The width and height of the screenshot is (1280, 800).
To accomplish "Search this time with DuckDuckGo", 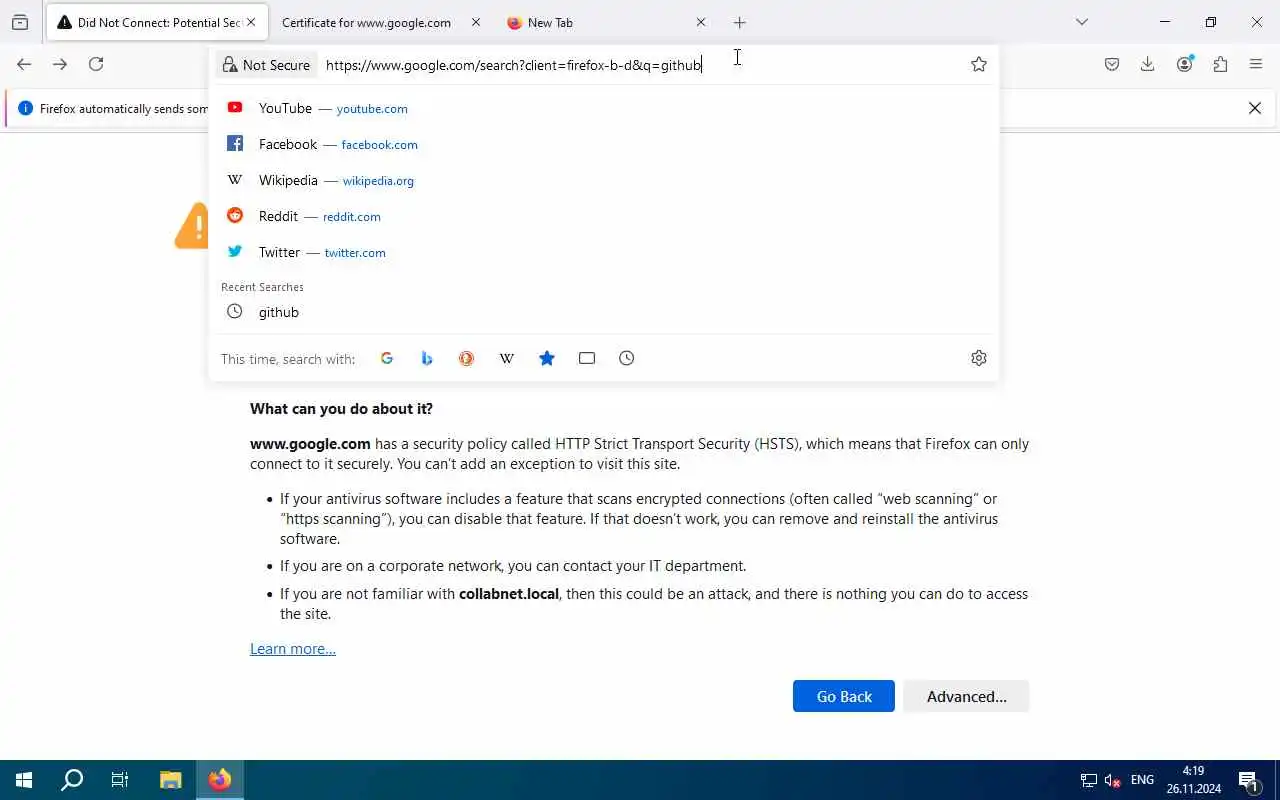I will coord(467,358).
